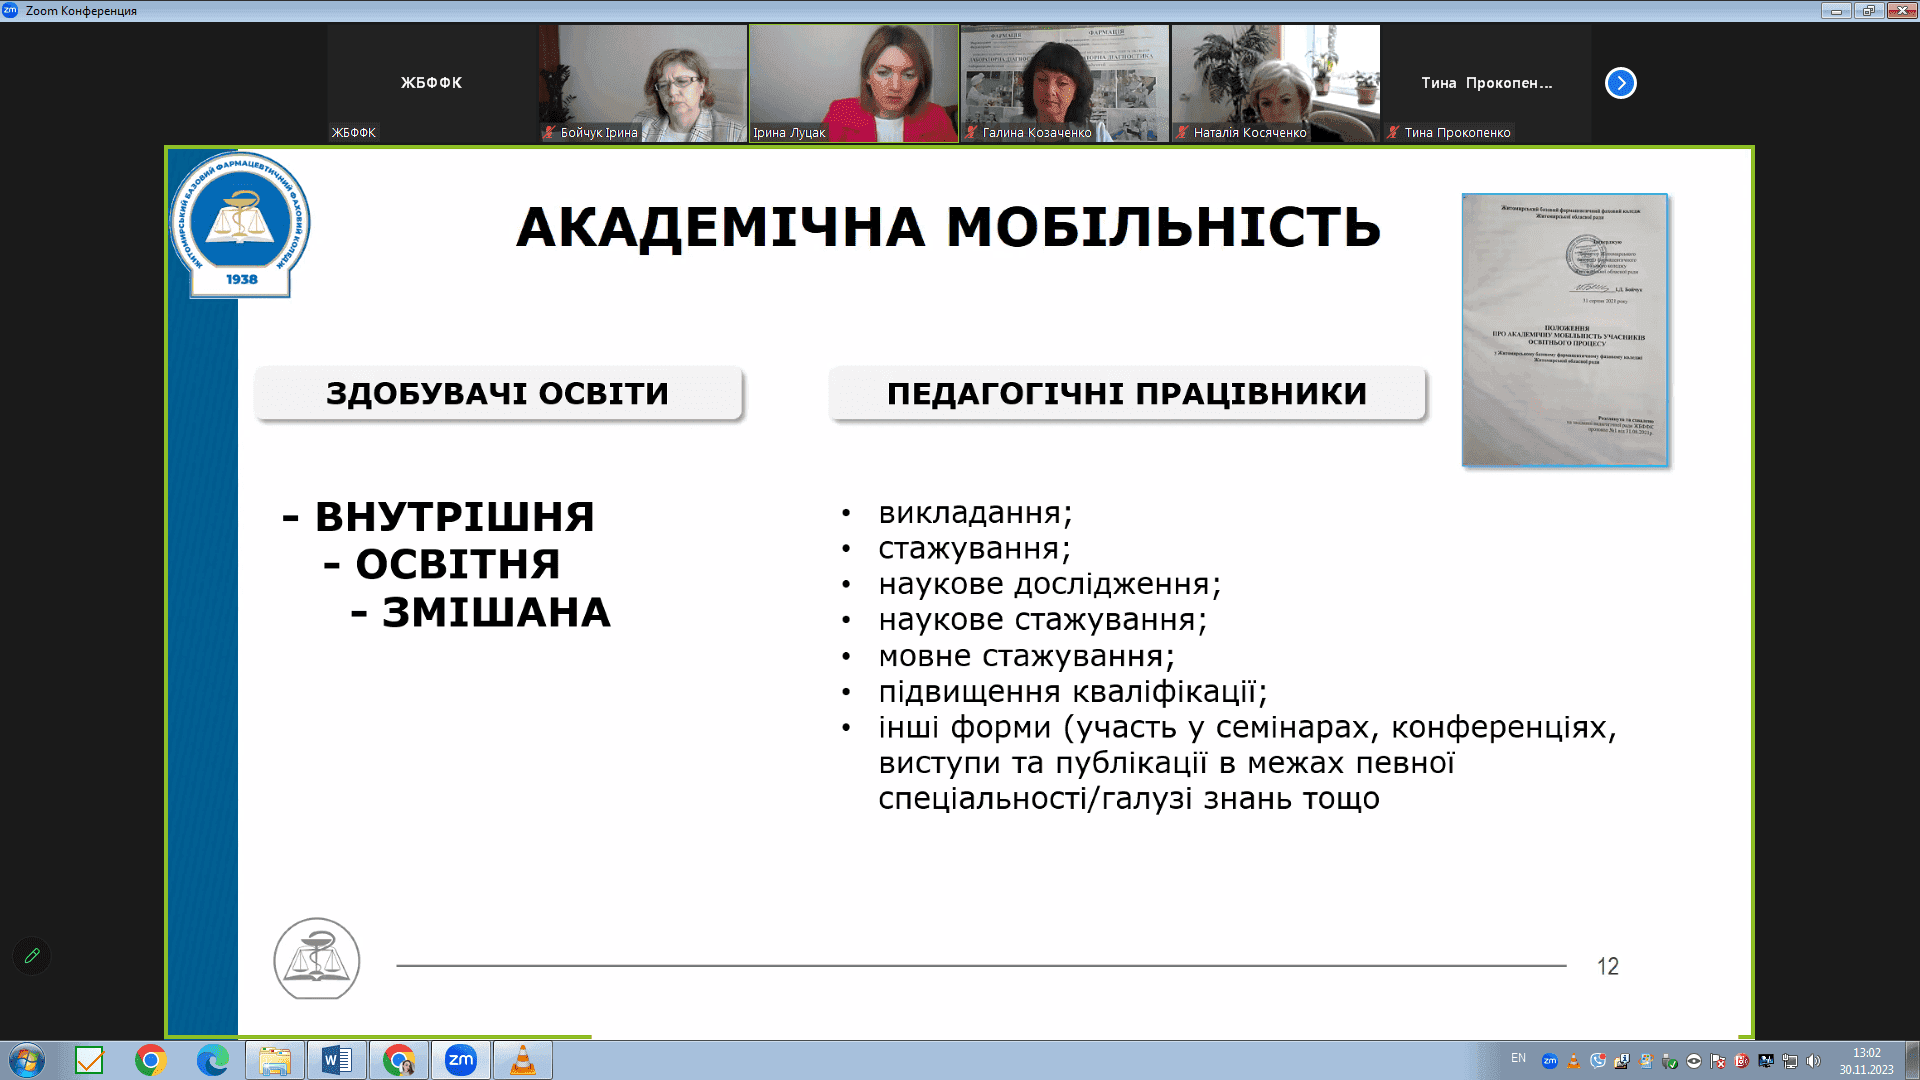Open Action Center flag icon

[x=1718, y=1061]
